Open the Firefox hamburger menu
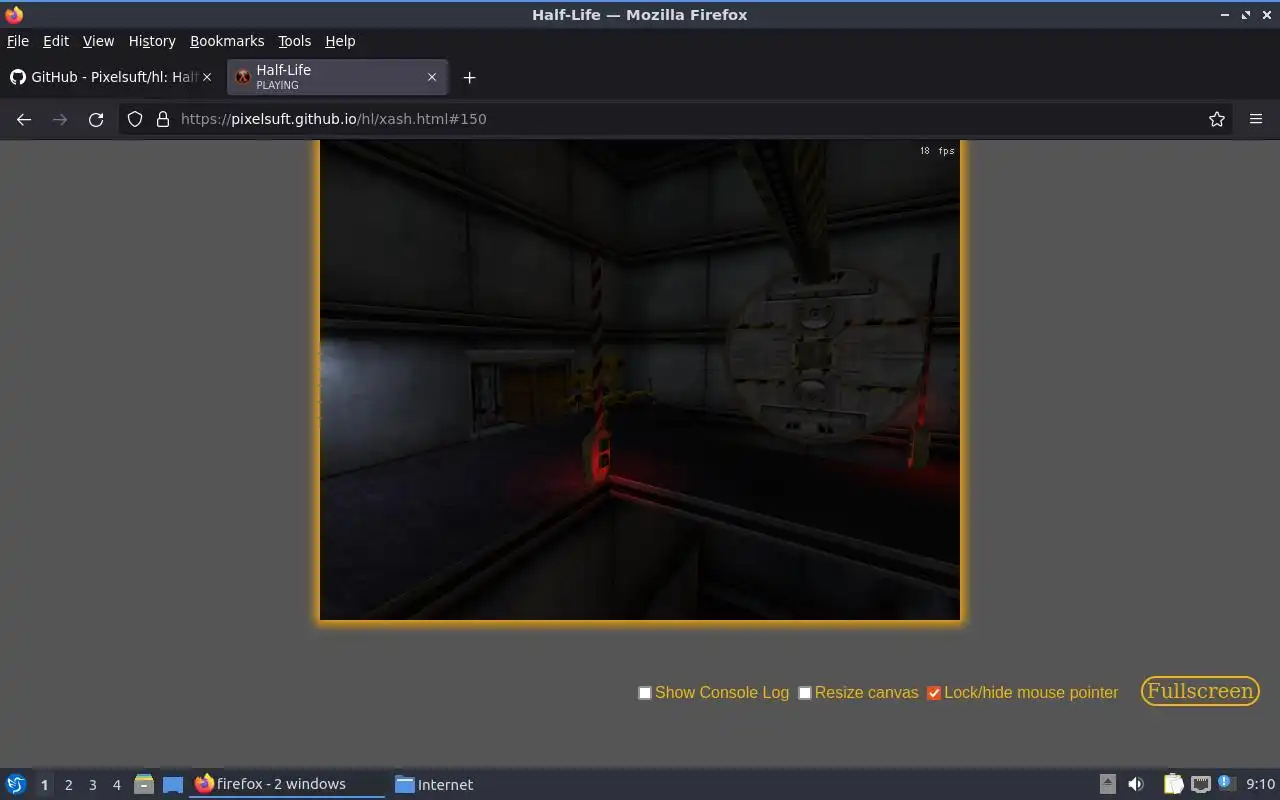 coord(1256,119)
